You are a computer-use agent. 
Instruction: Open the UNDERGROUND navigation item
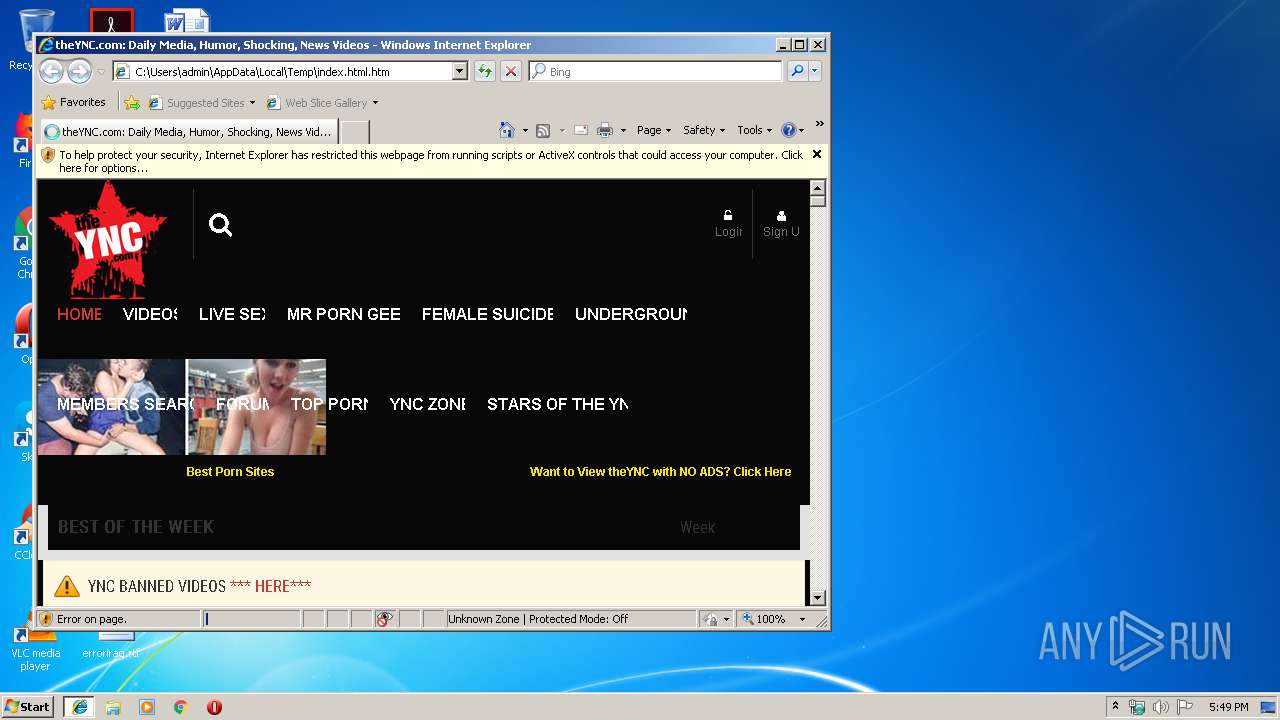(x=631, y=314)
